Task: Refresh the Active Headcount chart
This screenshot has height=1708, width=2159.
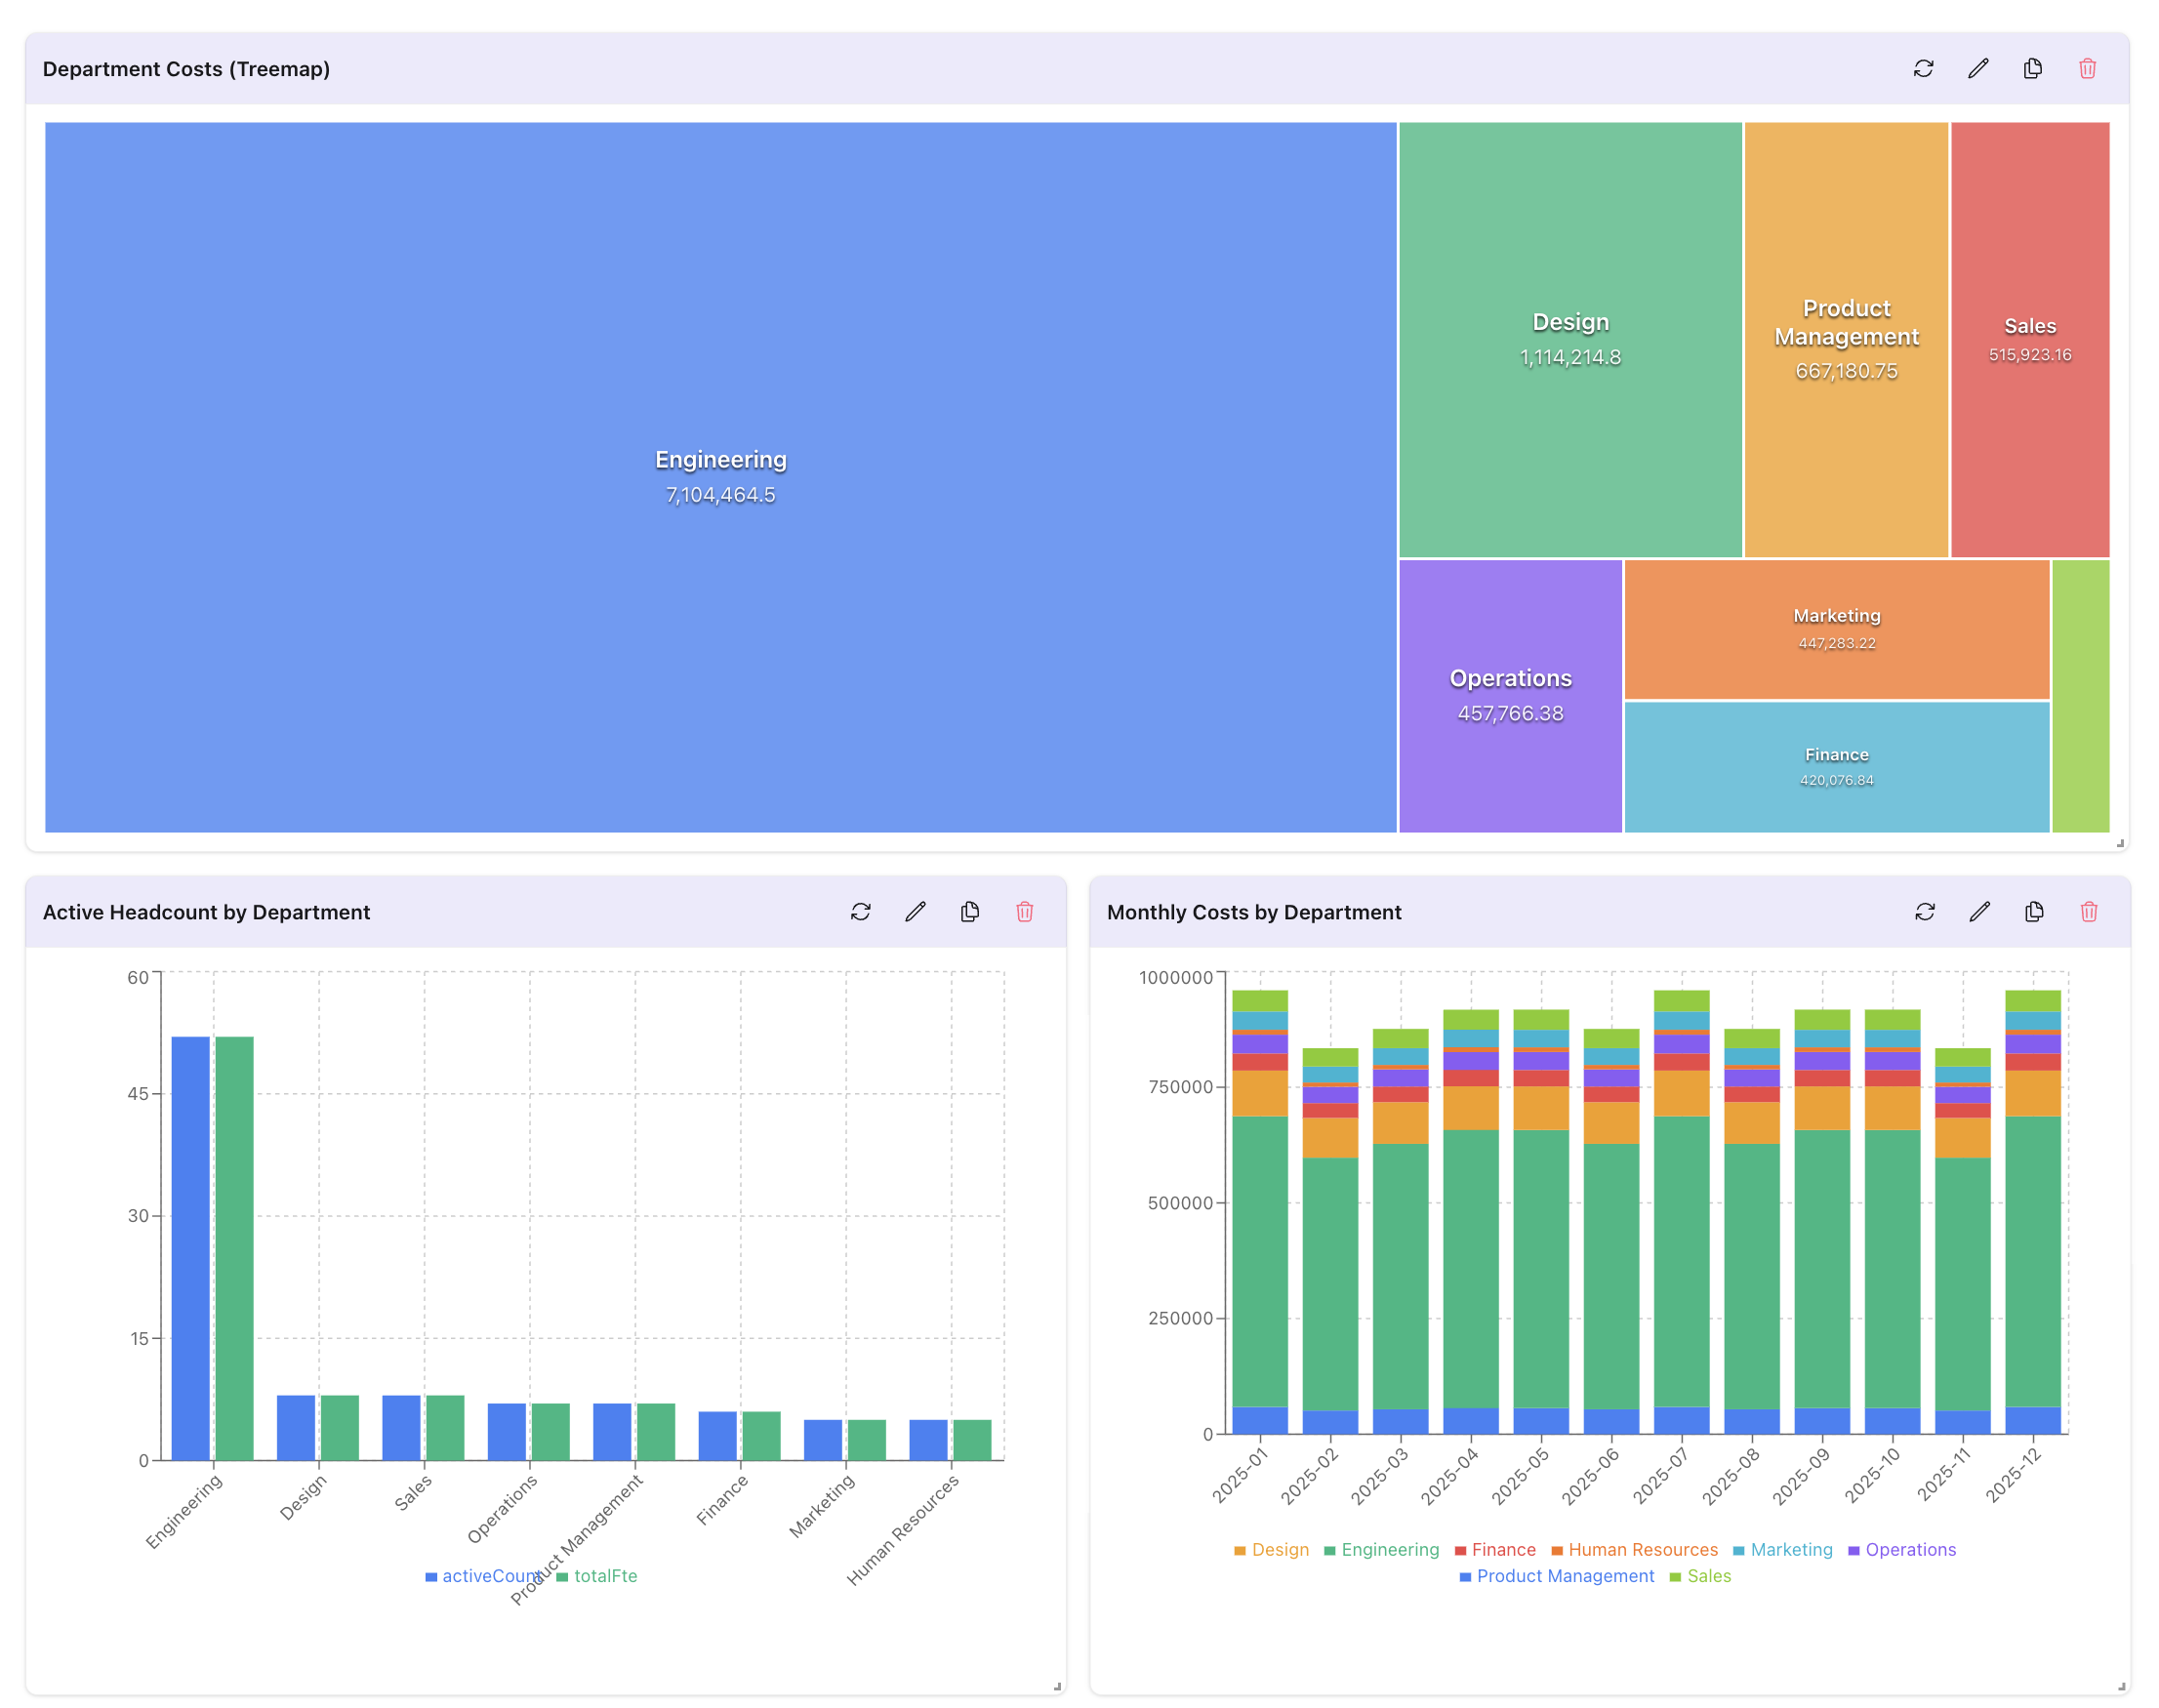Action: (861, 911)
